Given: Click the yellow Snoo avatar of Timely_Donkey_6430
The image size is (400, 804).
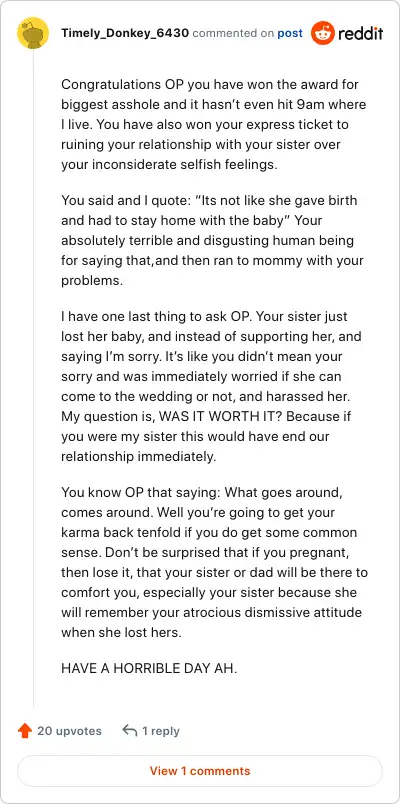Looking at the screenshot, I should 33,33.
